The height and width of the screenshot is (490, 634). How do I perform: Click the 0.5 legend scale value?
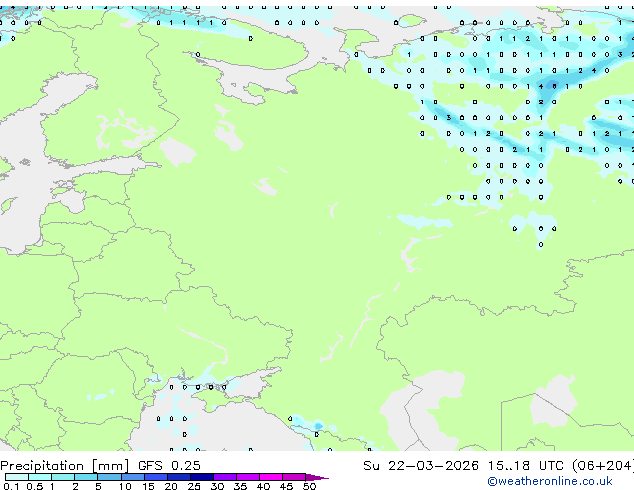coord(34,486)
